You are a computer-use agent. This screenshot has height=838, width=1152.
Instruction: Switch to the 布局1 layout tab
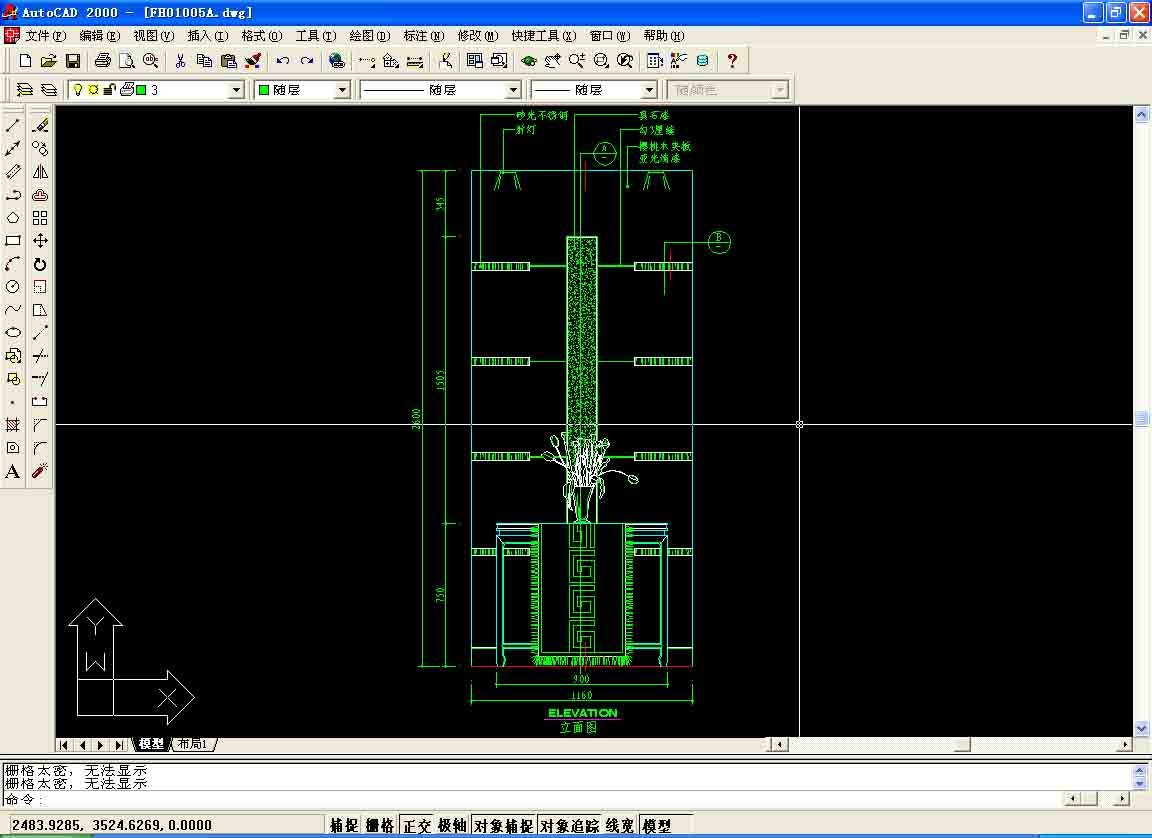(193, 744)
